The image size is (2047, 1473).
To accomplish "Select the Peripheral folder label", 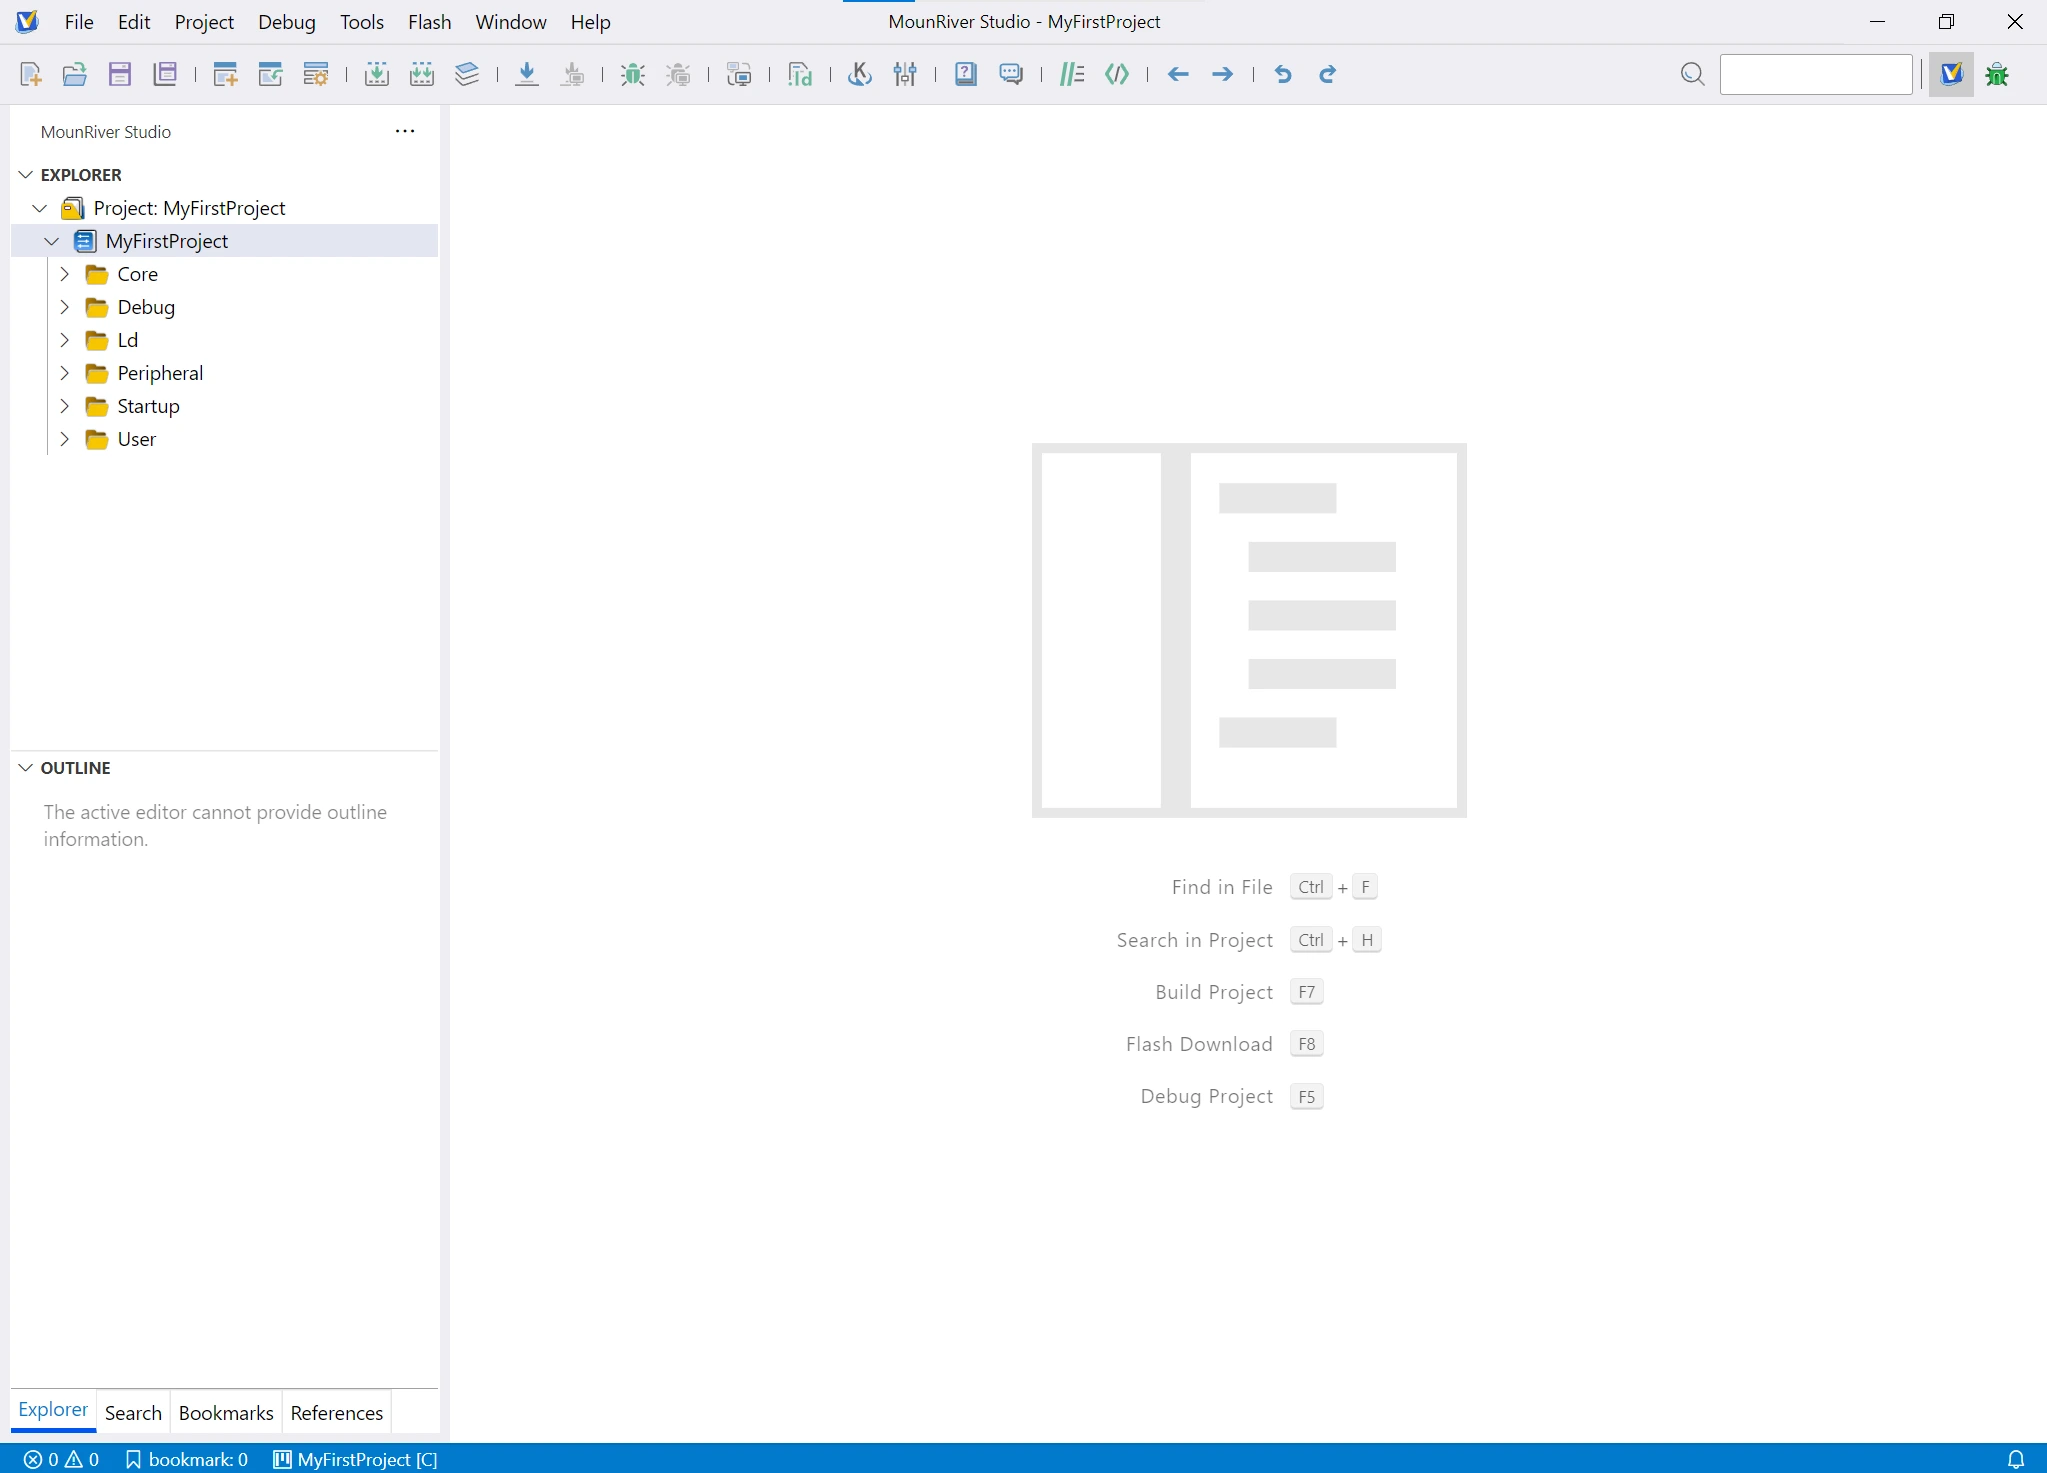I will (160, 373).
